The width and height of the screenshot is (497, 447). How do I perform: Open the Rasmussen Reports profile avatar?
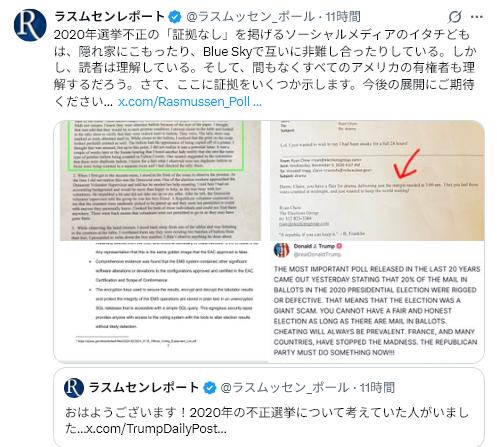(x=30, y=25)
